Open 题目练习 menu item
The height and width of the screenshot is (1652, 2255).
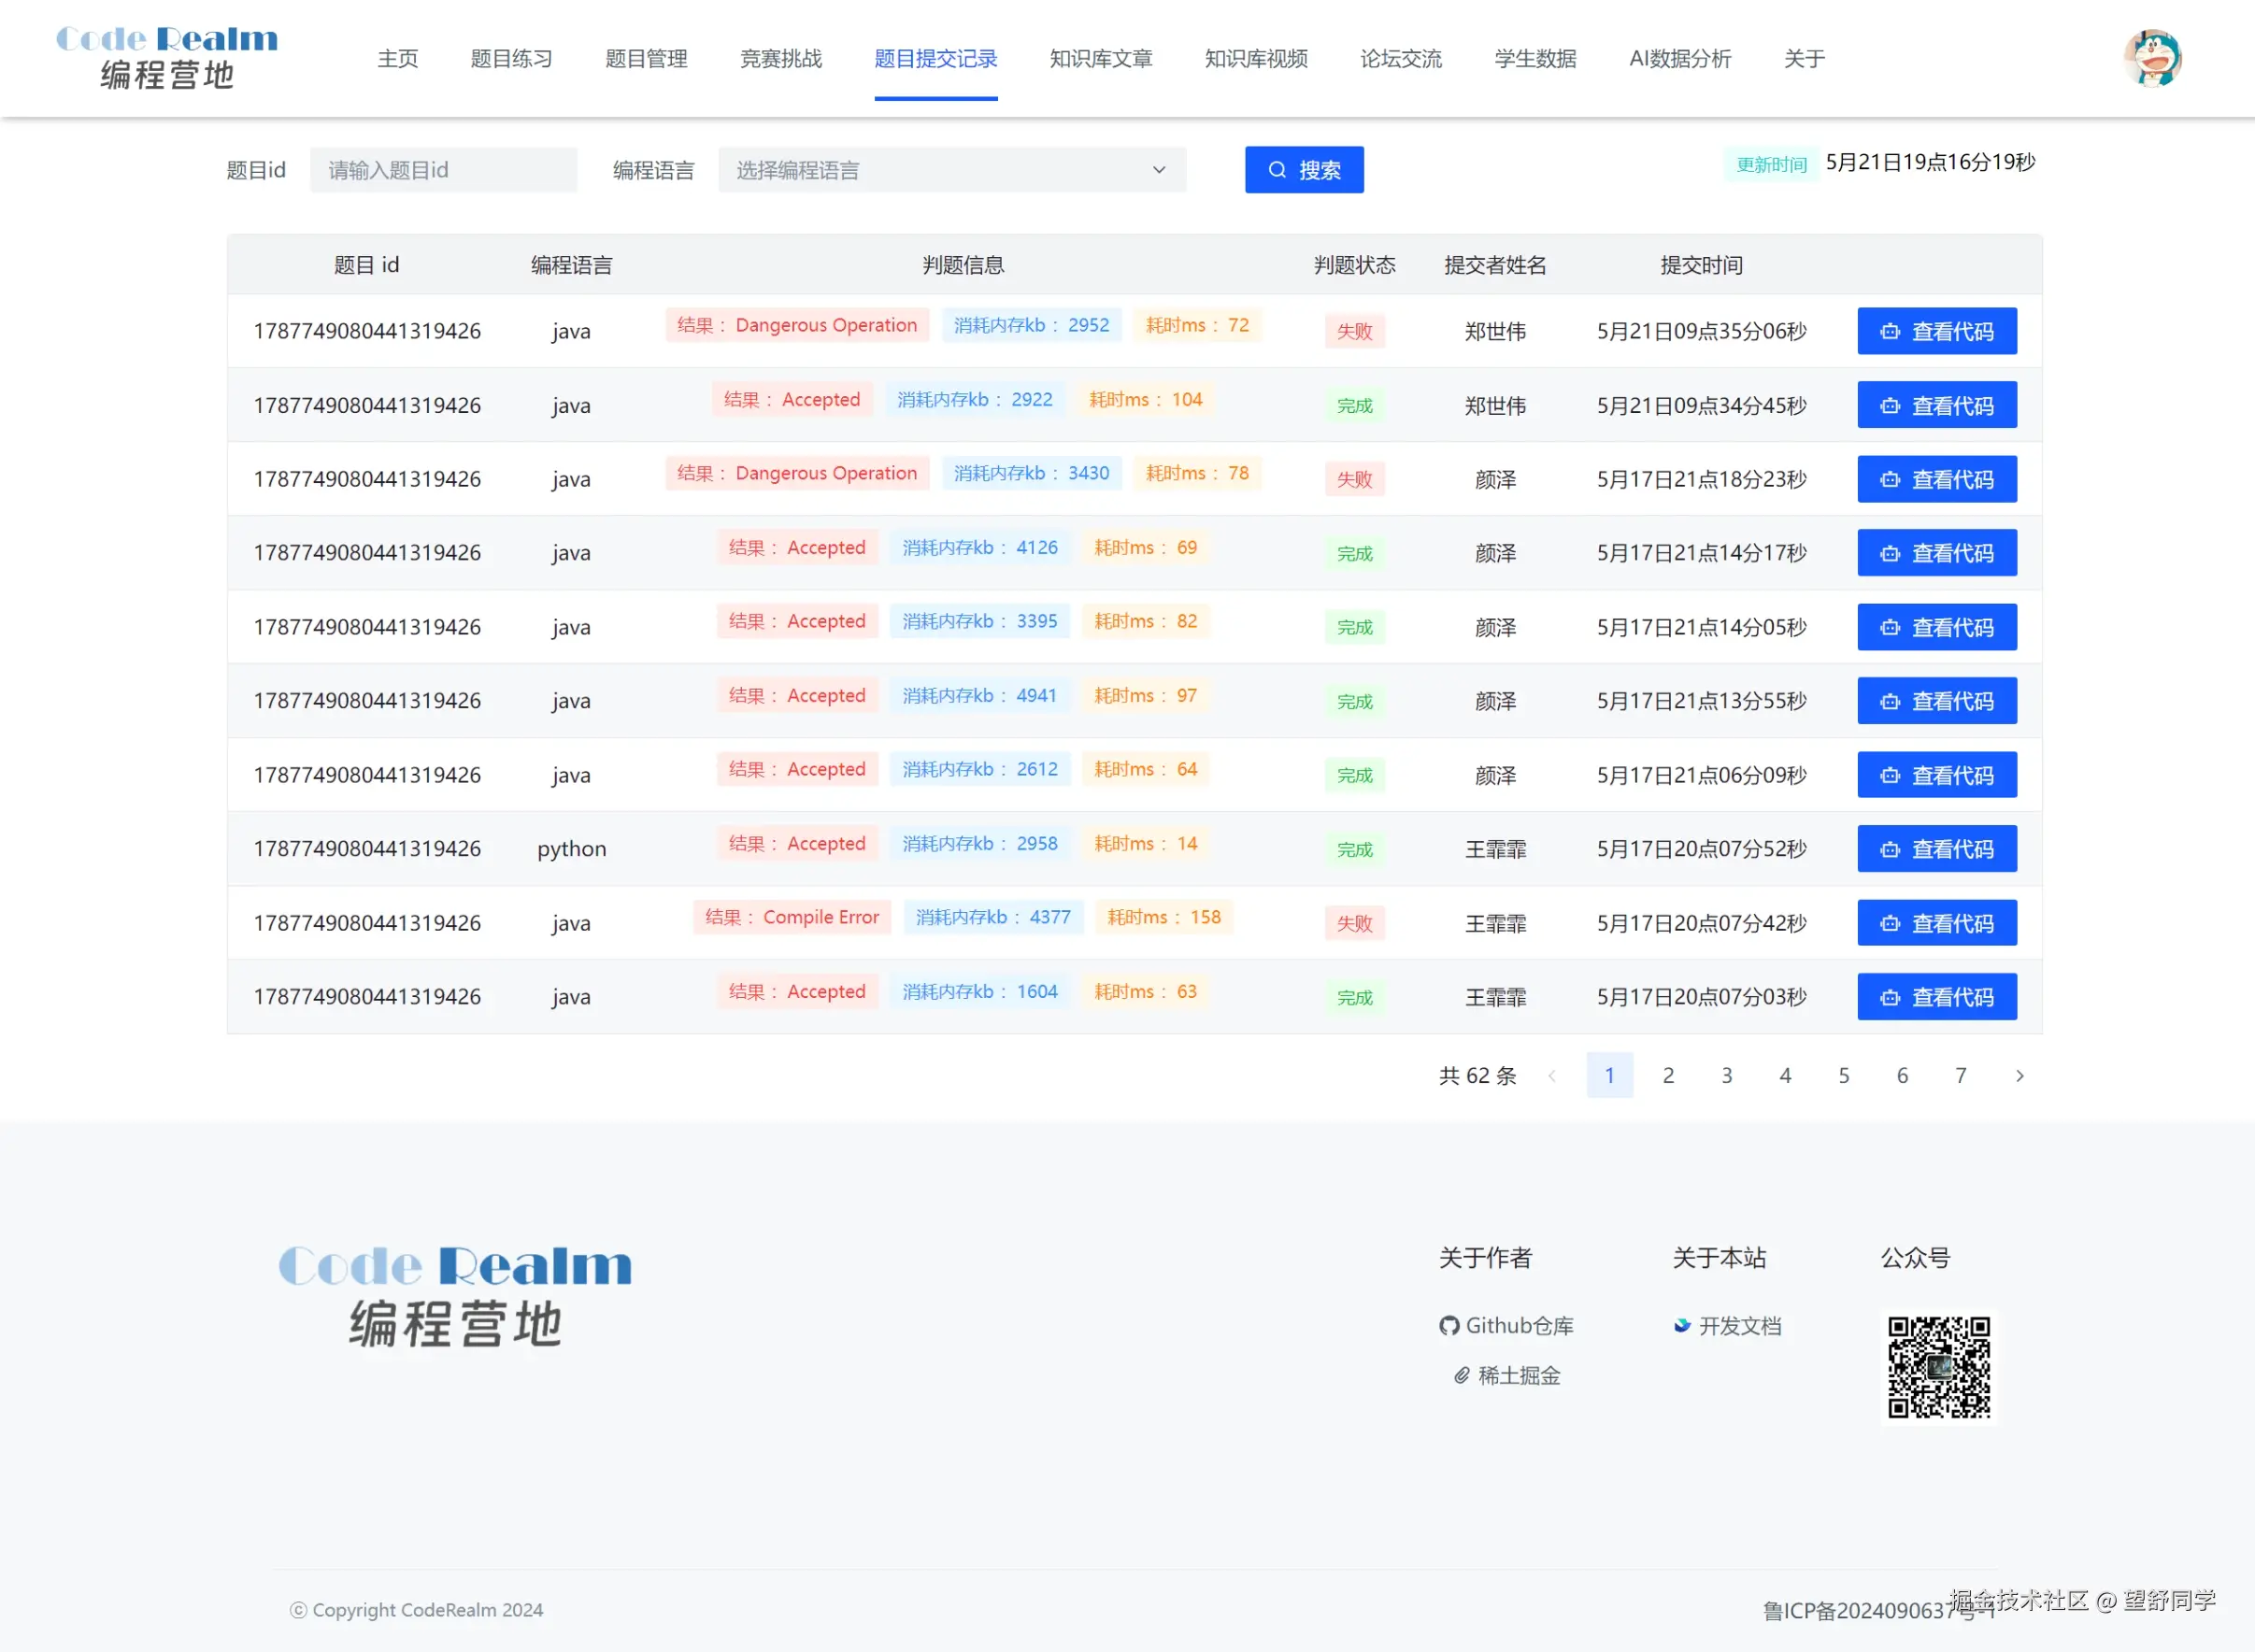(x=511, y=58)
